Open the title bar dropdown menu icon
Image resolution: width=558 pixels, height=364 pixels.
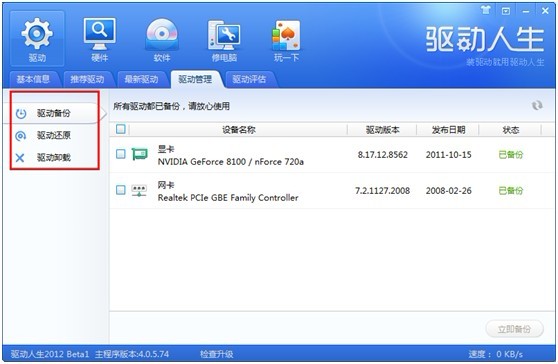[506, 11]
